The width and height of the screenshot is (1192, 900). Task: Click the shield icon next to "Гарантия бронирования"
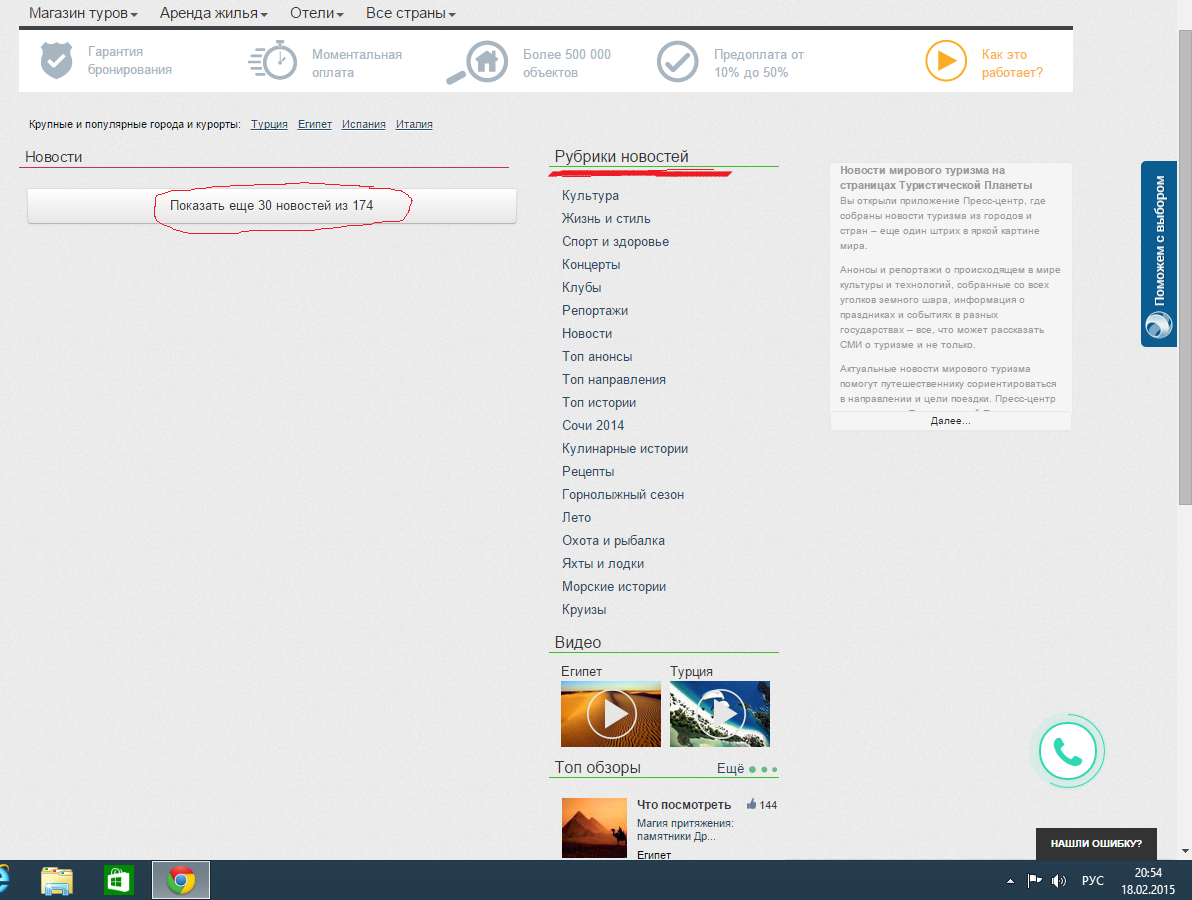pyautogui.click(x=56, y=61)
